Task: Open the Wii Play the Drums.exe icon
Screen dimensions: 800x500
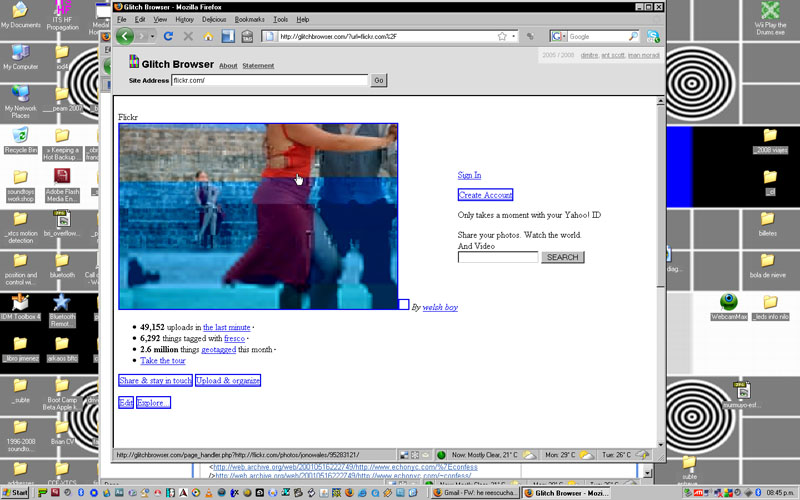Action: pyautogui.click(x=770, y=18)
